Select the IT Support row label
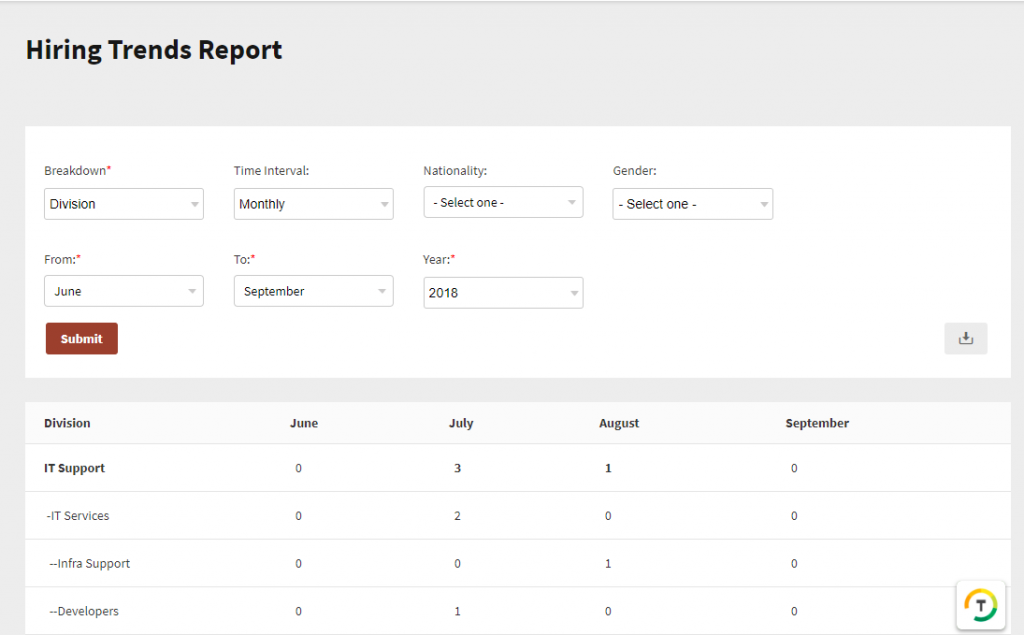This screenshot has height=635, width=1024. pyautogui.click(x=74, y=468)
